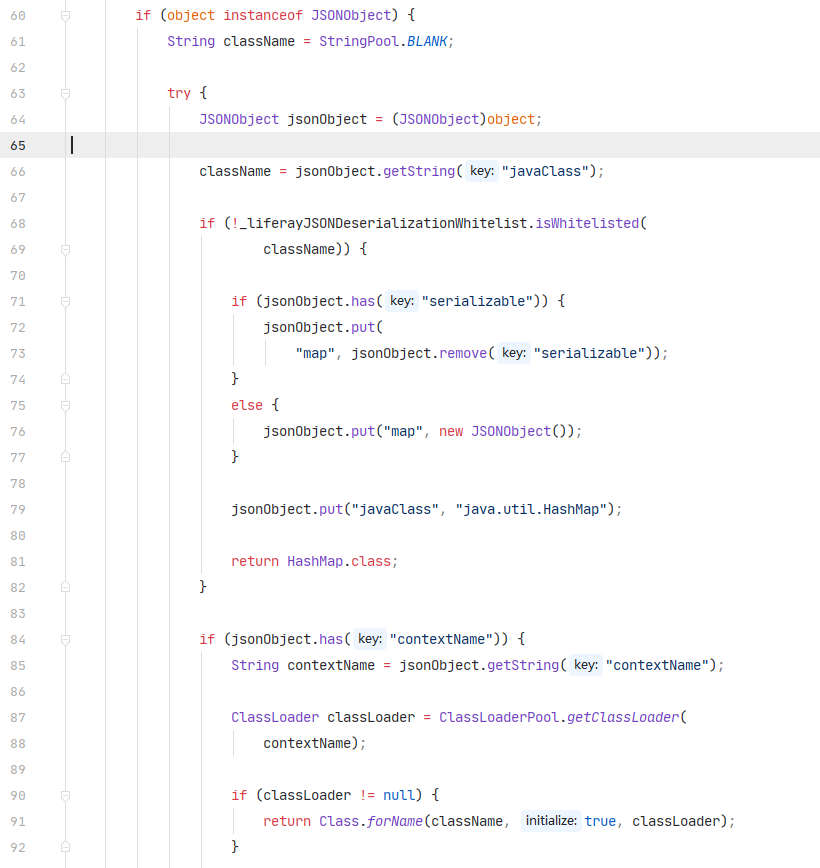Collapse the serializable if-block at line 71
This screenshot has height=868, width=820.
[65, 302]
